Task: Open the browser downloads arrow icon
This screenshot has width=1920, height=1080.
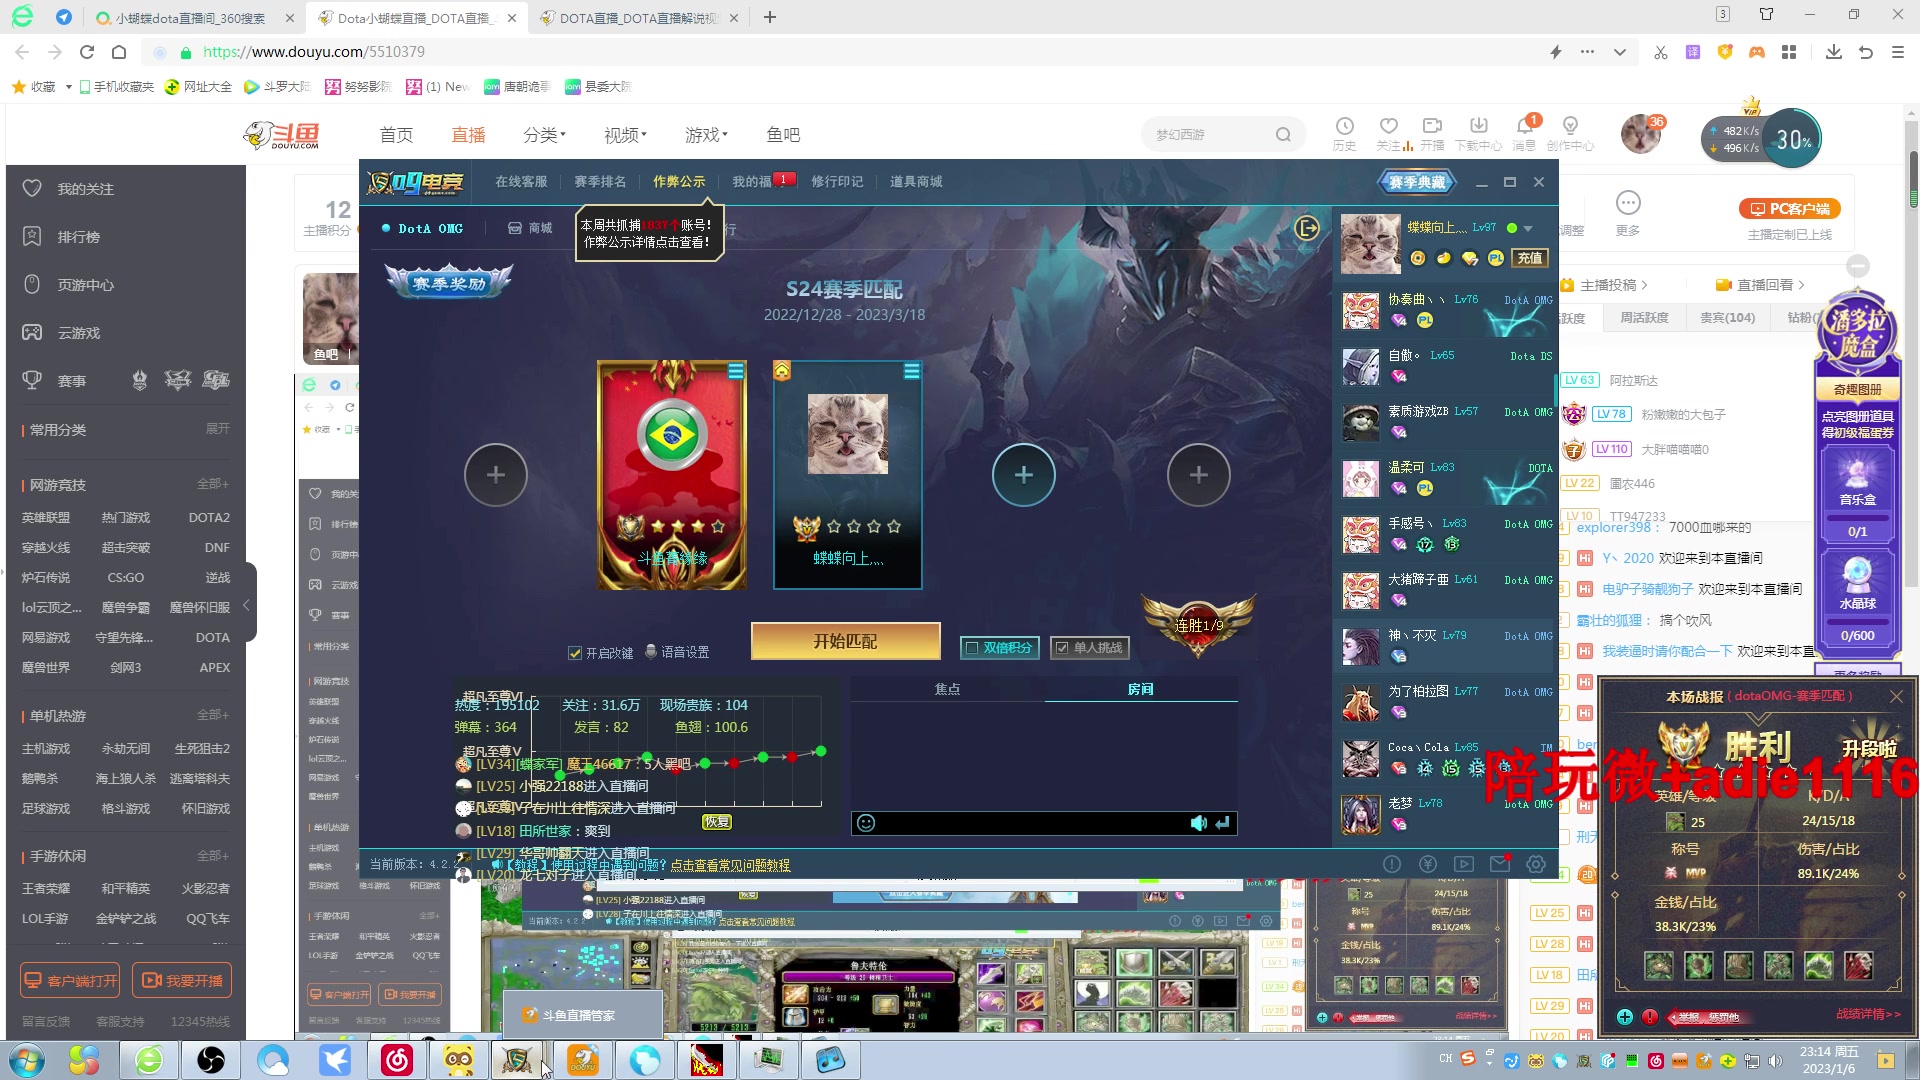Action: (x=1833, y=52)
